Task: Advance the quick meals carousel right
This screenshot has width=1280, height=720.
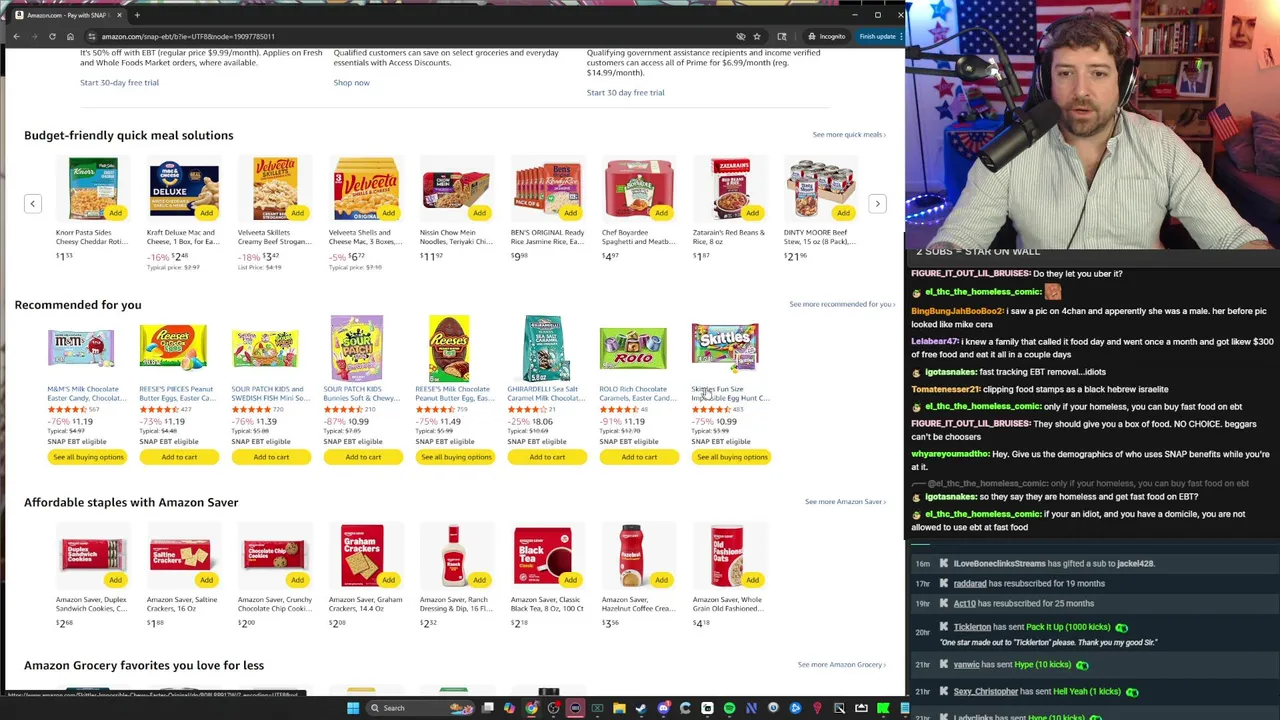Action: pos(877,204)
